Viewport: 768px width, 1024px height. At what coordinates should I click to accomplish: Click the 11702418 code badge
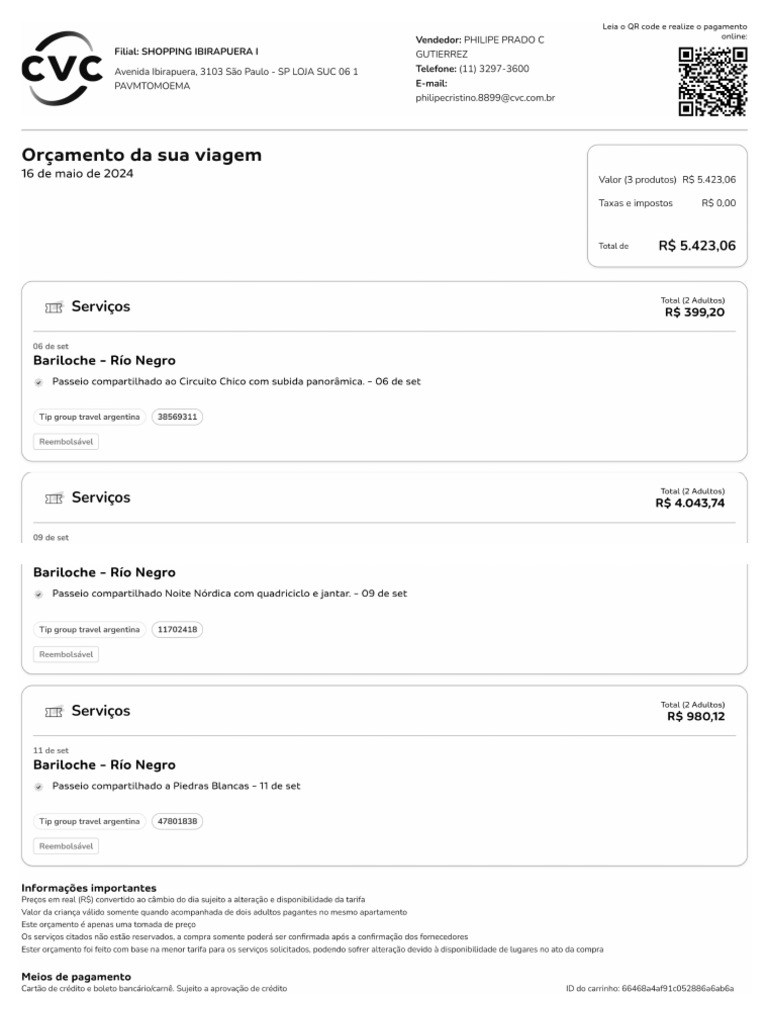point(177,630)
